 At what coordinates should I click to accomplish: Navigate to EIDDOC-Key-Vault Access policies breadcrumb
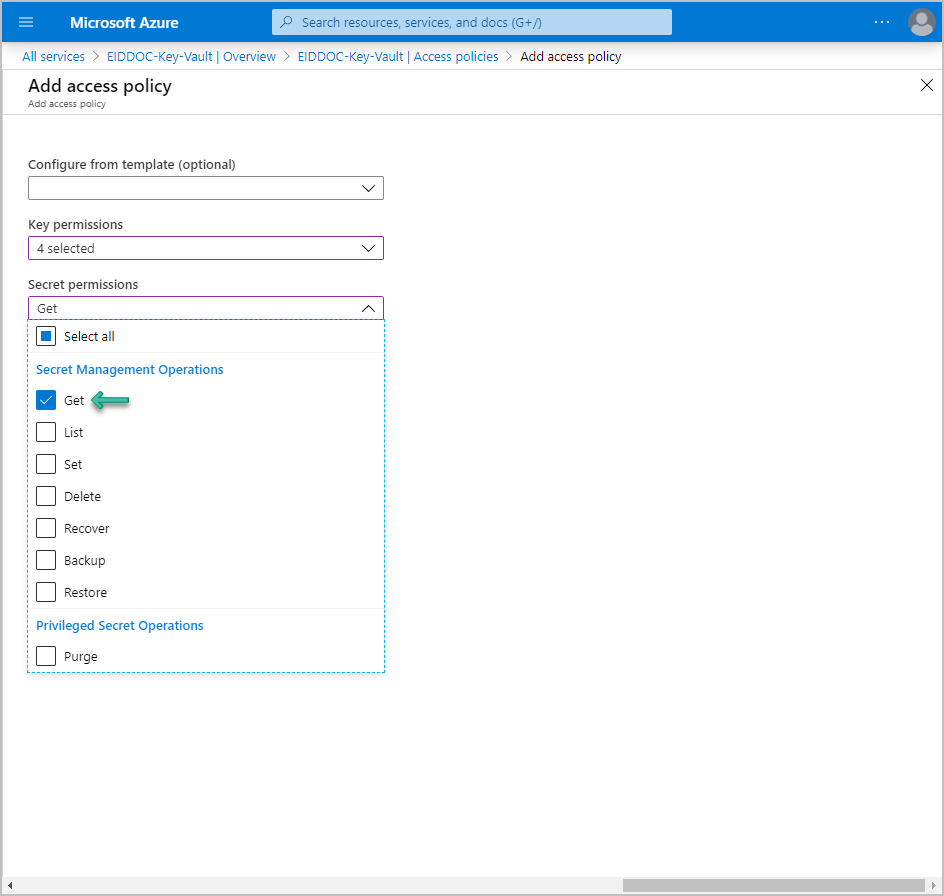pyautogui.click(x=398, y=57)
